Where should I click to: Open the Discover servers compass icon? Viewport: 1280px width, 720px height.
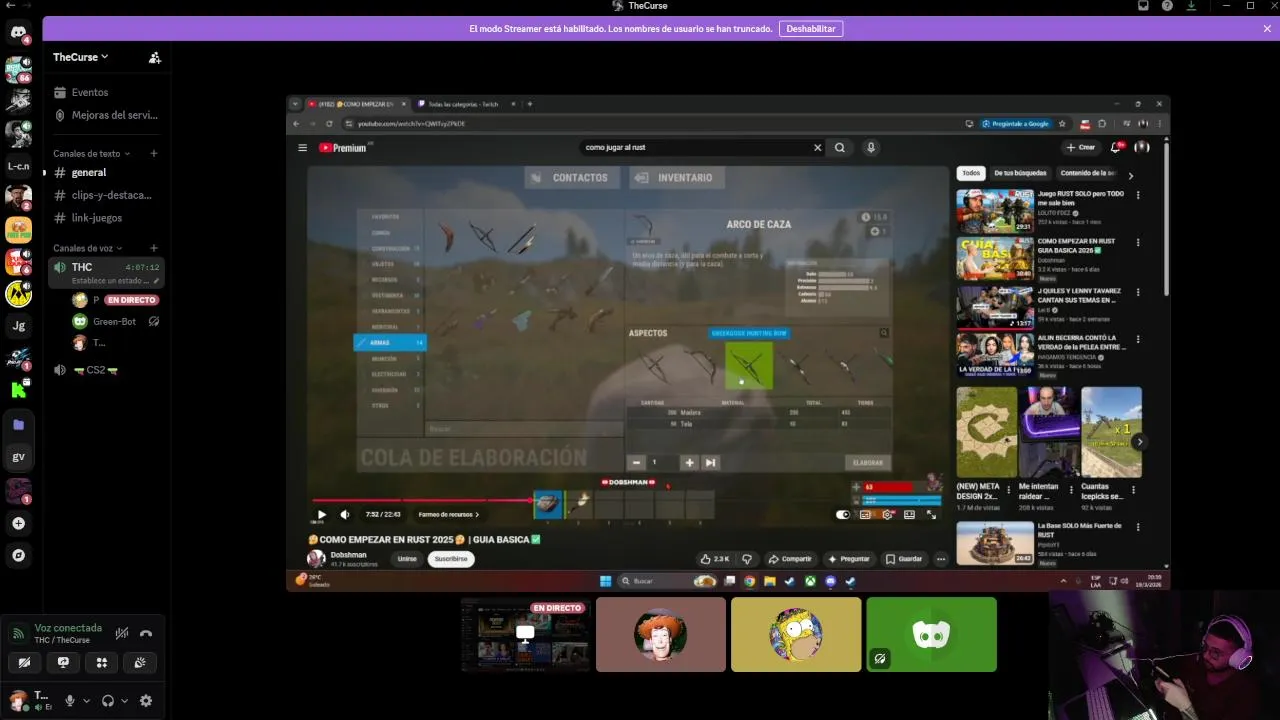pyautogui.click(x=18, y=555)
